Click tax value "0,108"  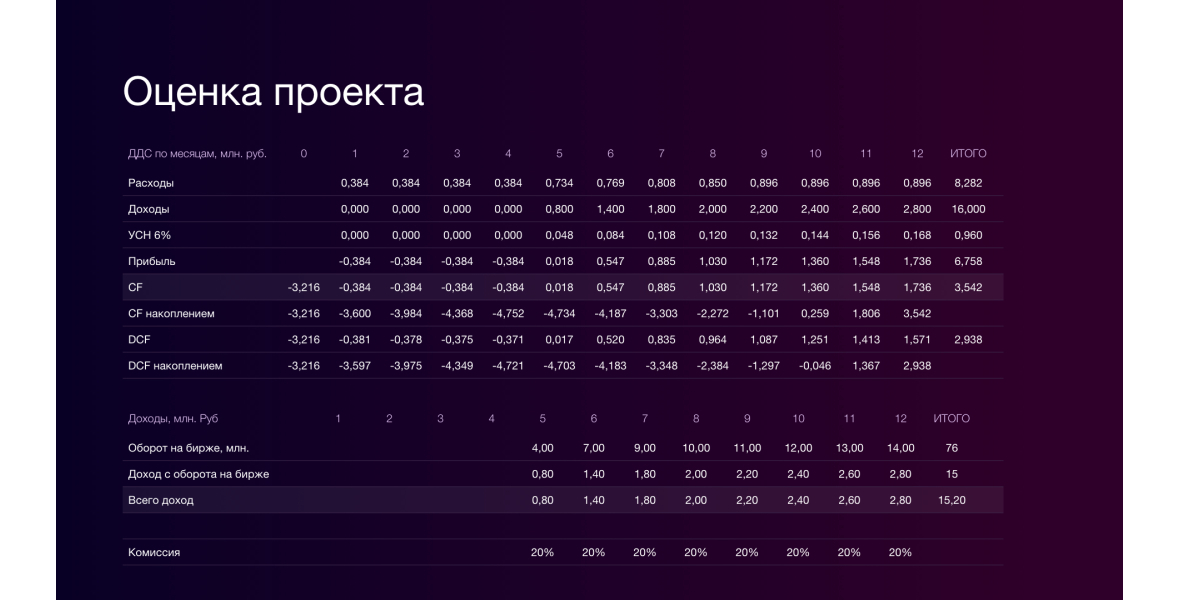(x=661, y=235)
